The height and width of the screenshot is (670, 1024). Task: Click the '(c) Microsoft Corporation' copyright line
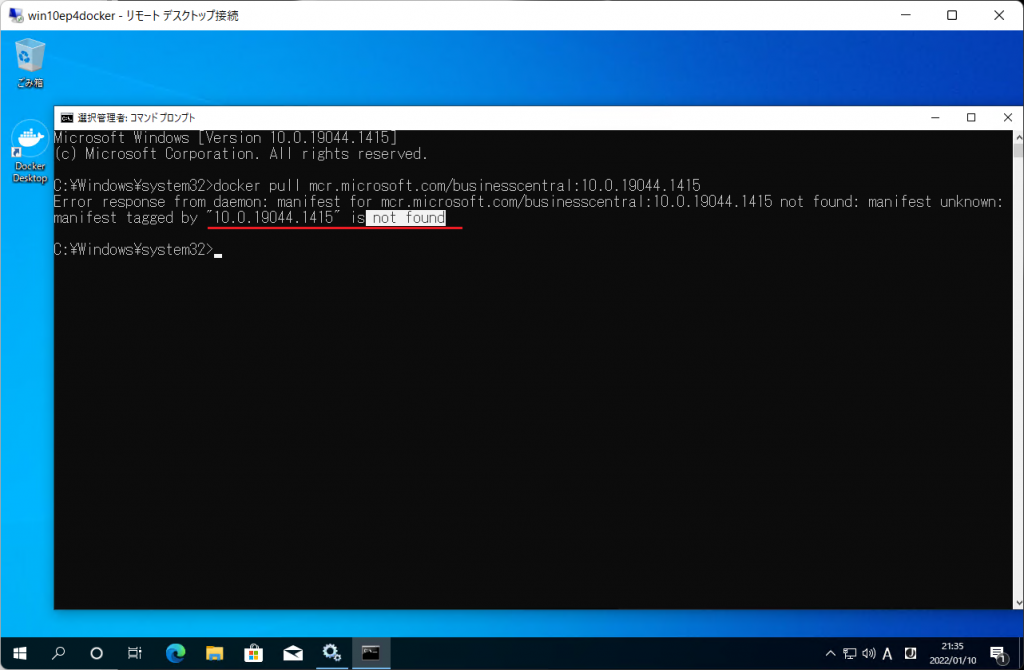[x=240, y=154]
